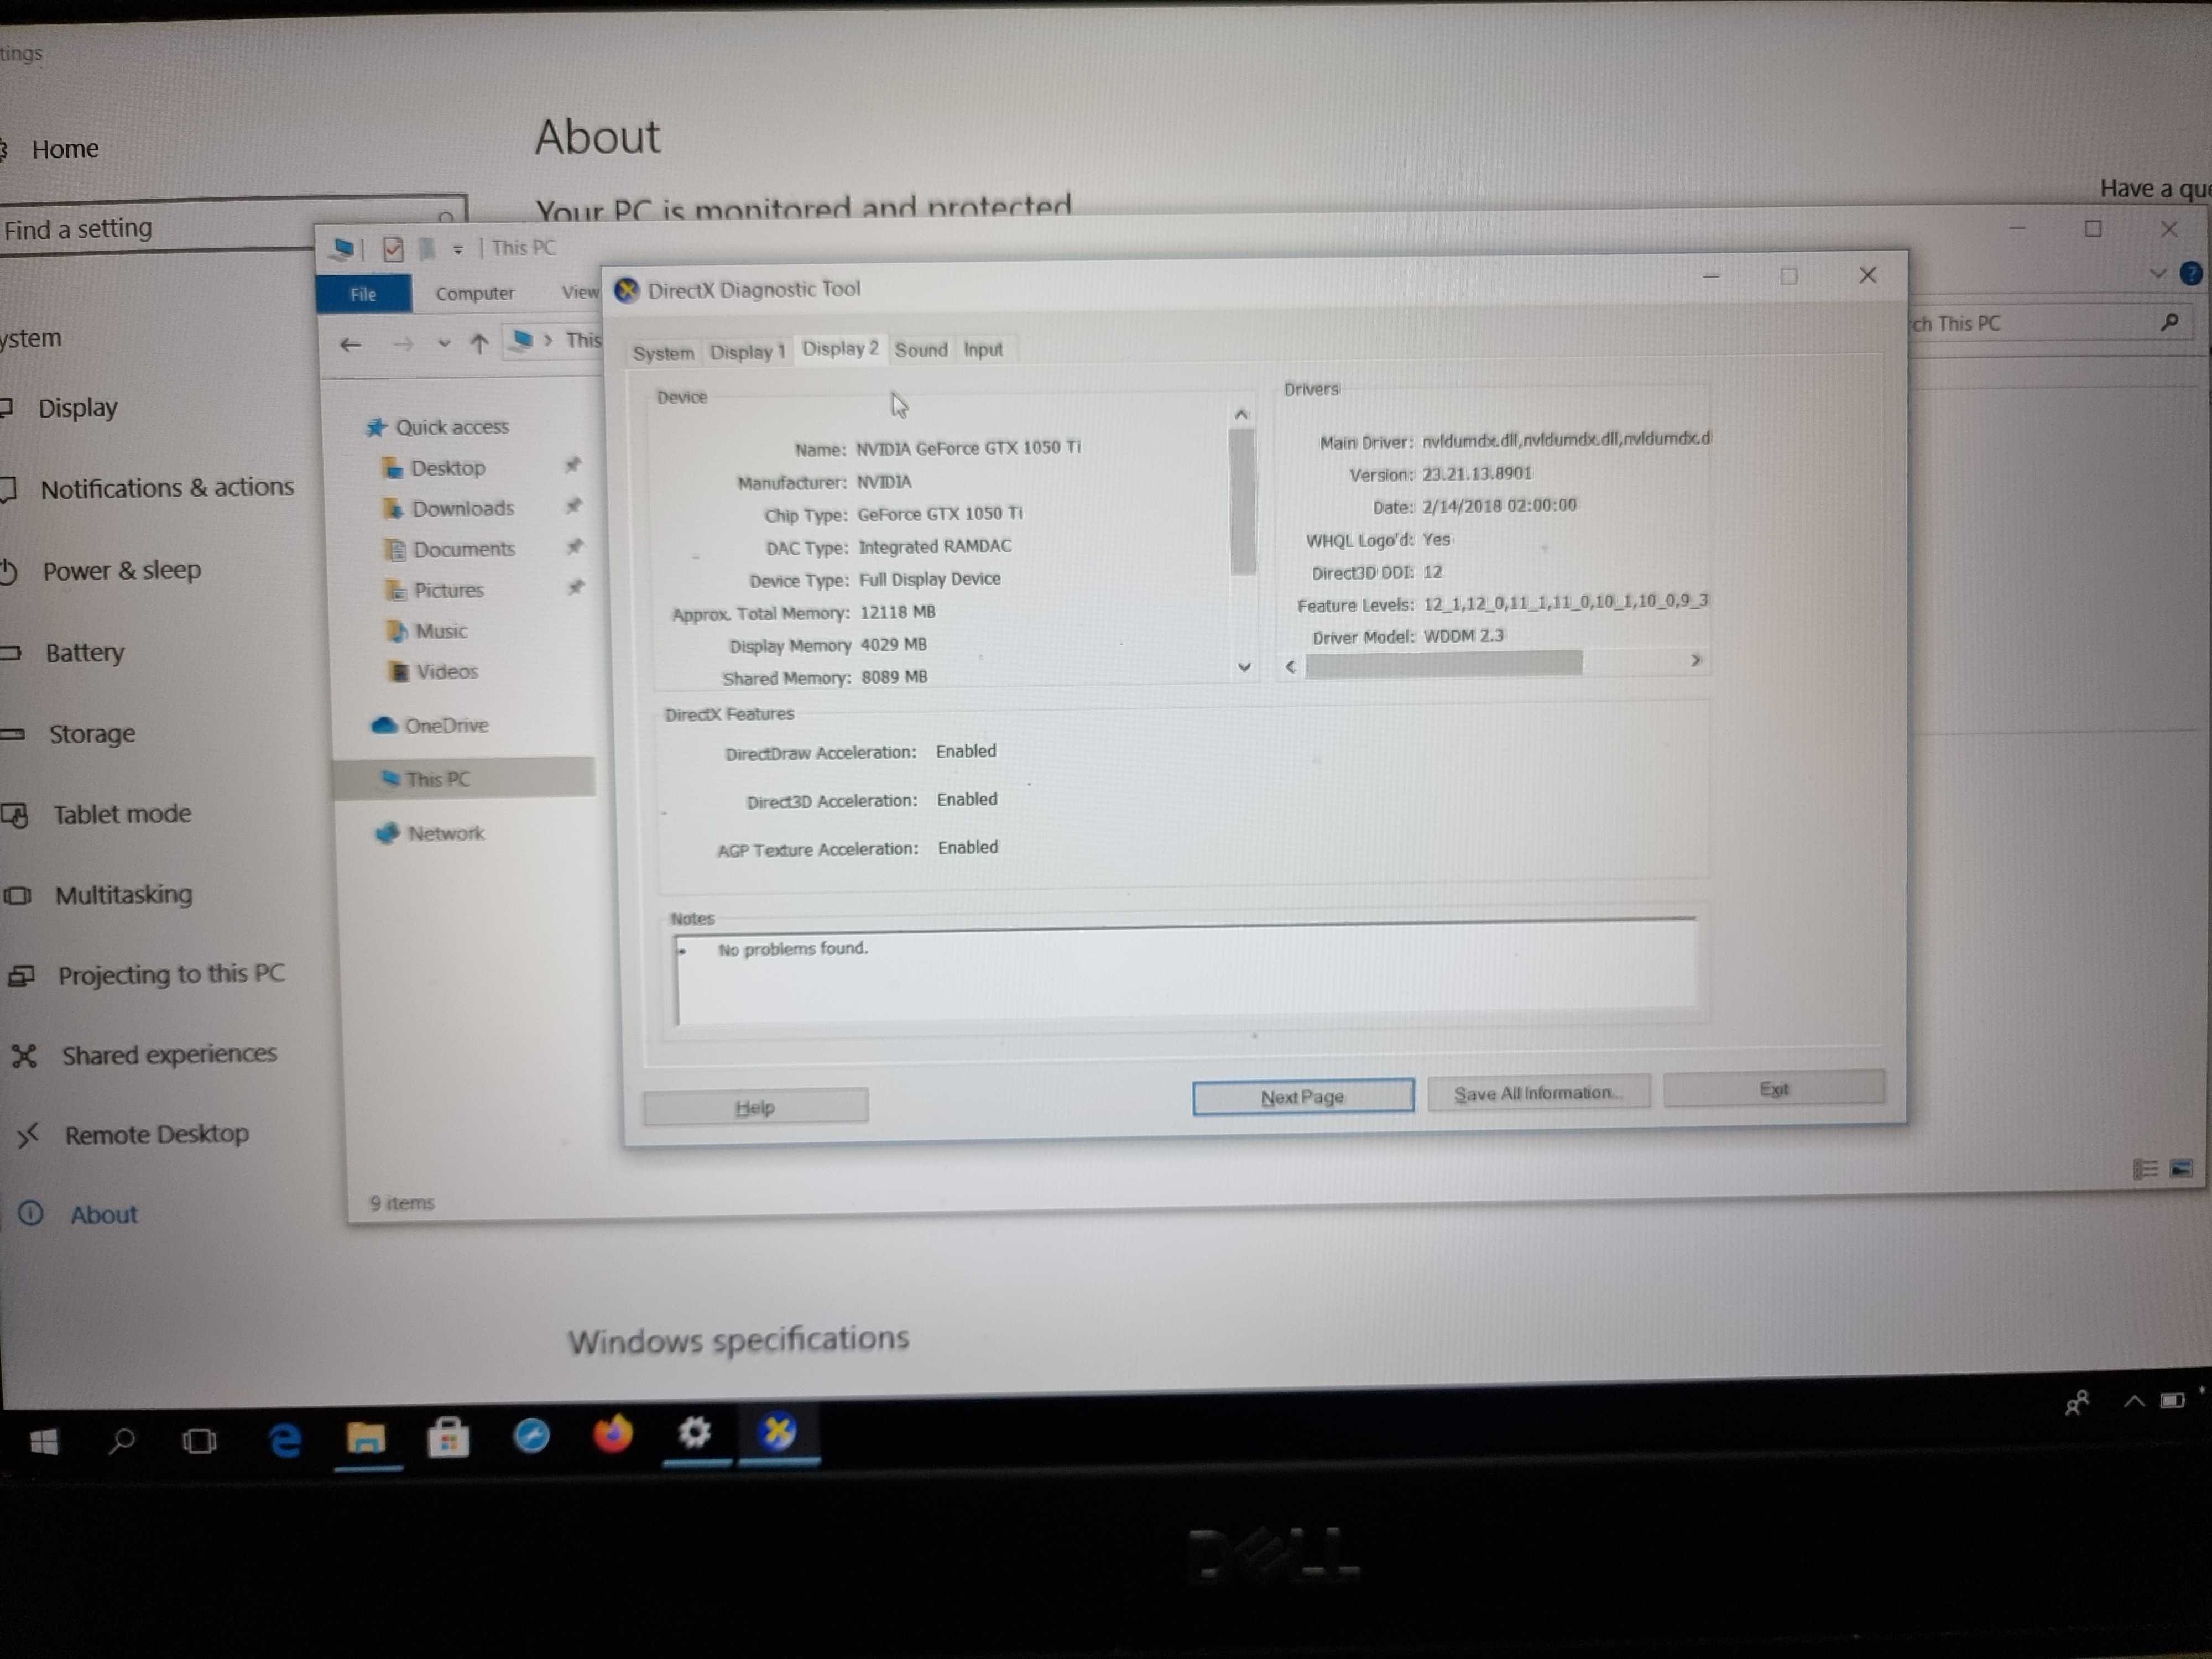Screen dimensions: 2212x1659
Task: Click the File Explorer up arrow
Action: 479,344
